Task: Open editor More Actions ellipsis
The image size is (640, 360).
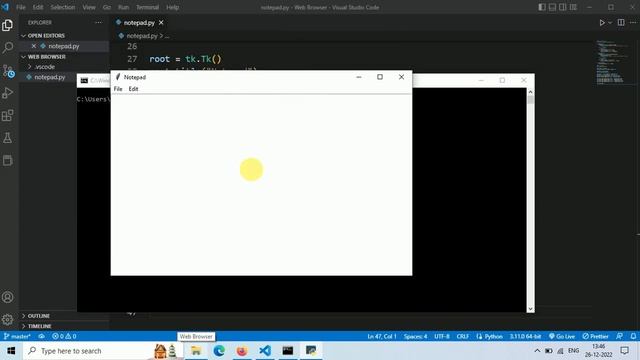Action: pyautogui.click(x=633, y=23)
